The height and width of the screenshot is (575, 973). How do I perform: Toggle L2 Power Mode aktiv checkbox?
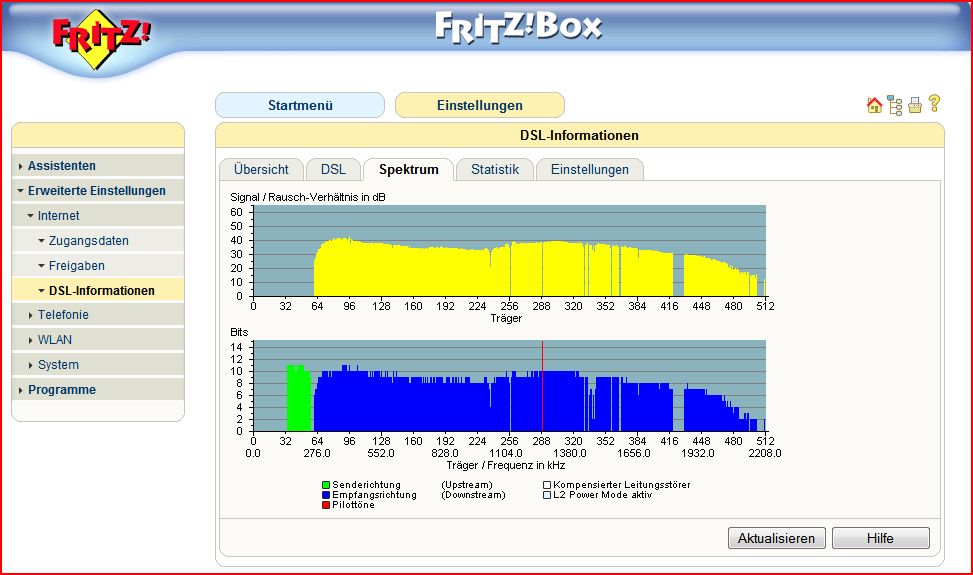click(547, 495)
